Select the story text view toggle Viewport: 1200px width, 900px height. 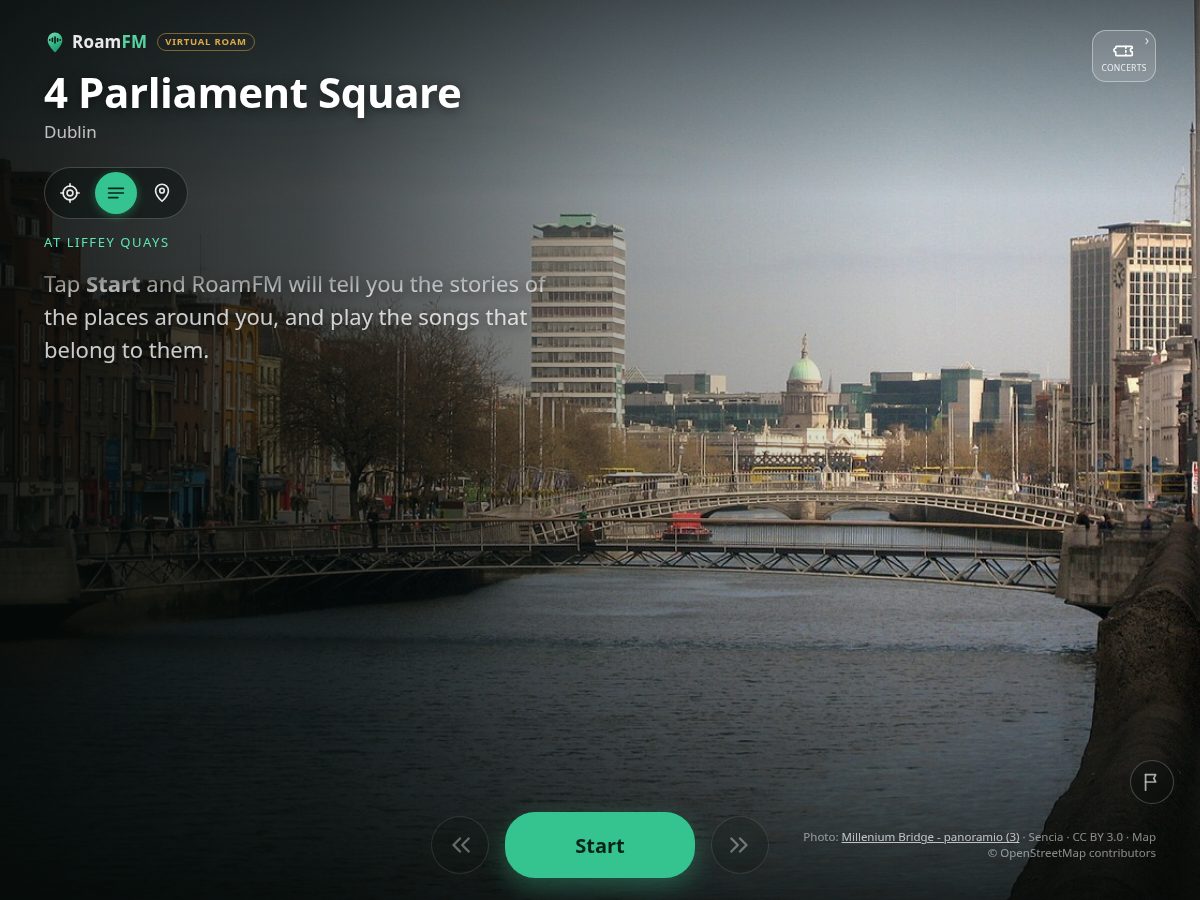coord(116,193)
